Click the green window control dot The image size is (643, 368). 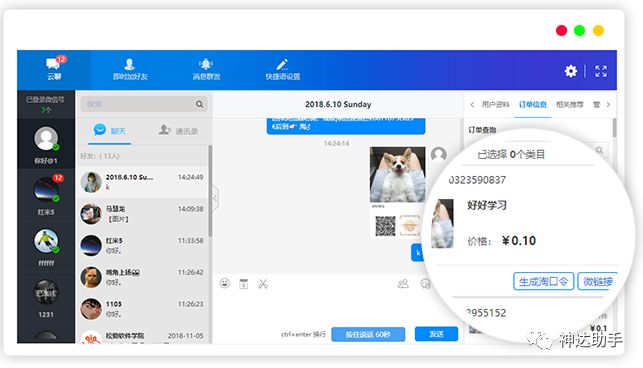(x=579, y=30)
